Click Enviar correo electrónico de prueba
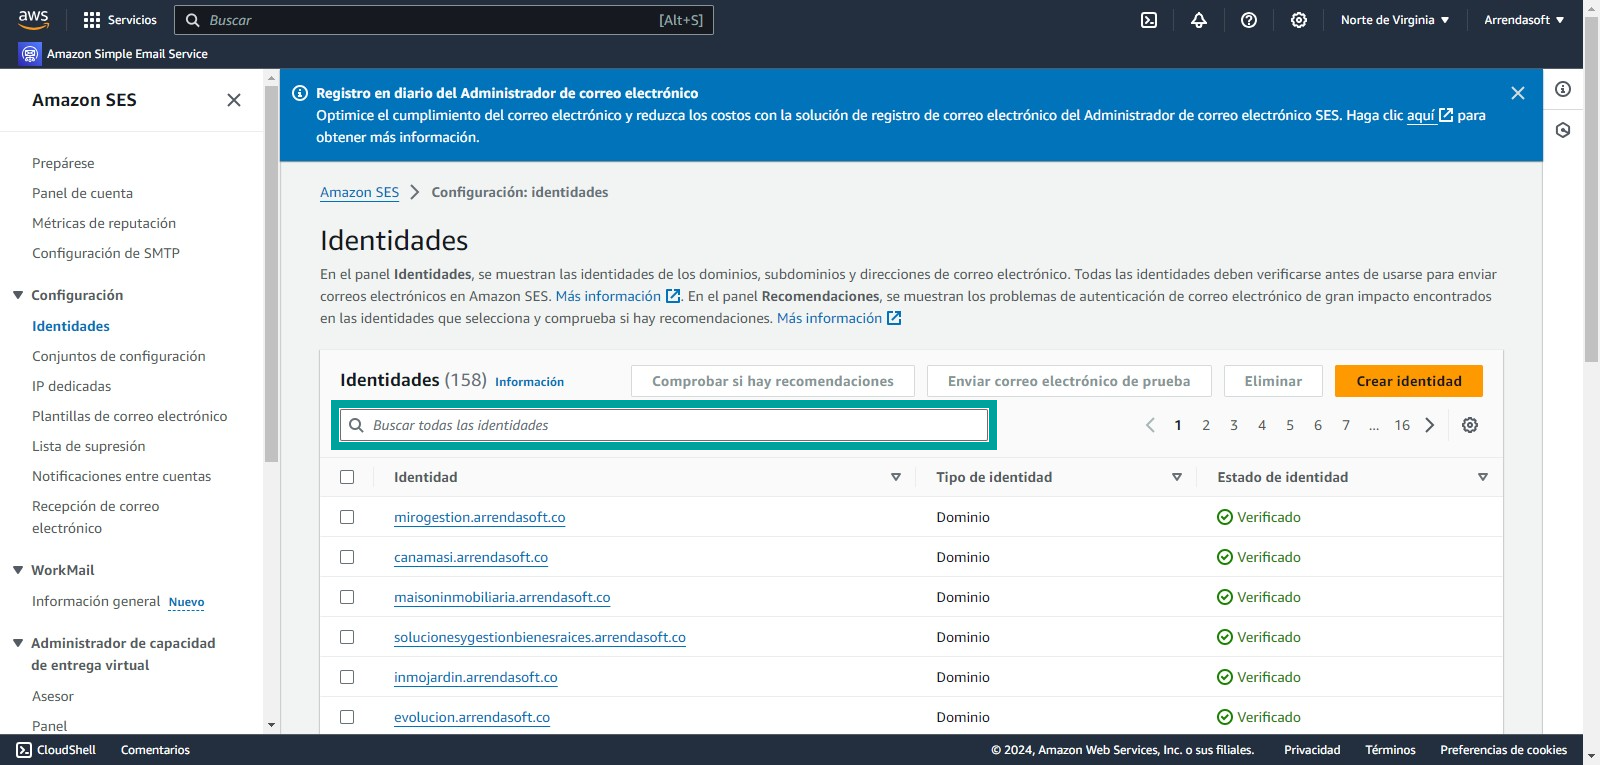The width and height of the screenshot is (1600, 765). pyautogui.click(x=1069, y=381)
